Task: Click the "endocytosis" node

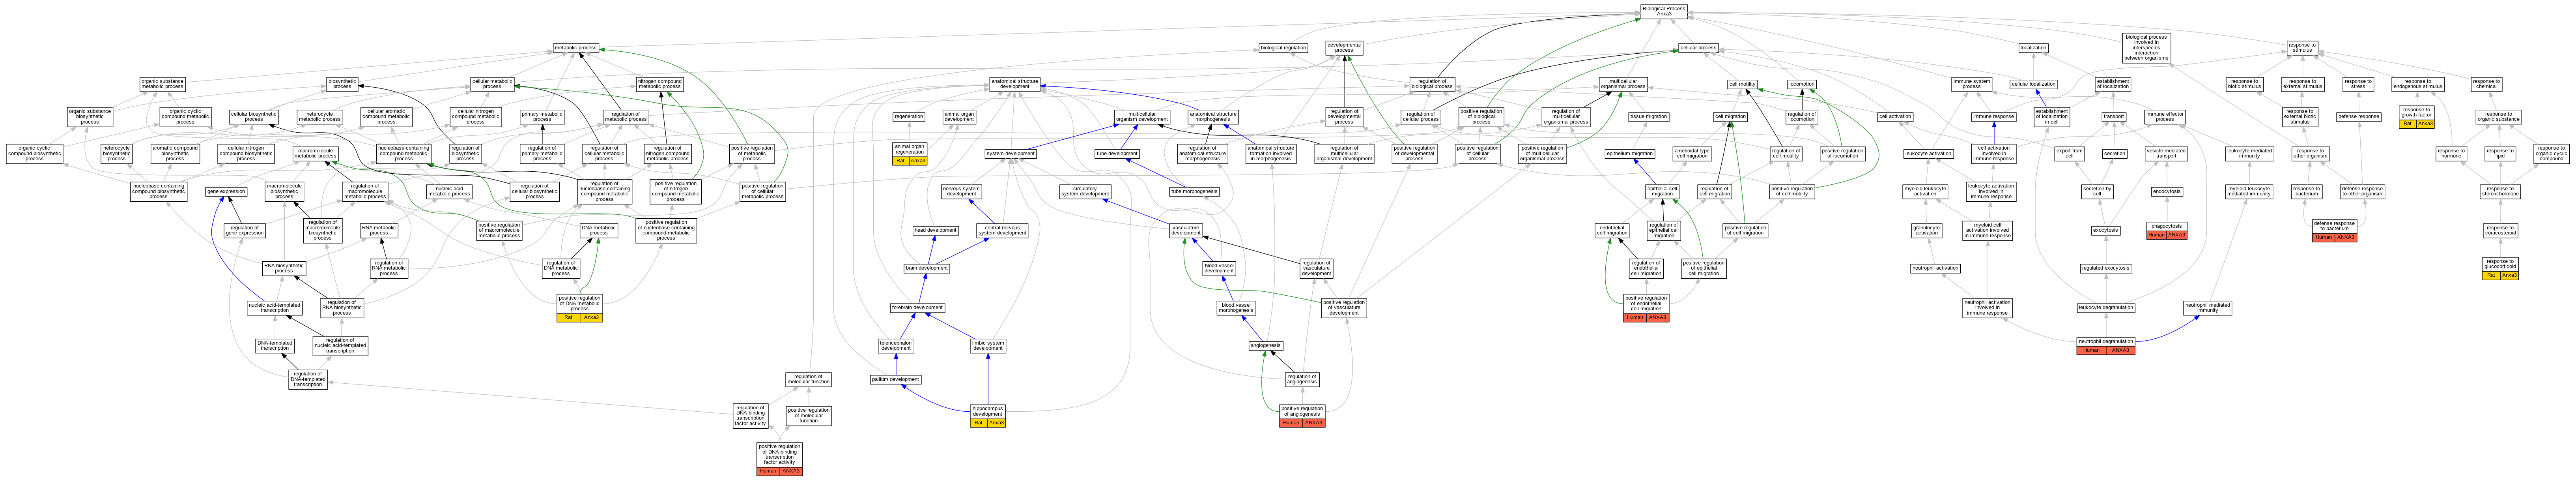Action: click(x=2167, y=191)
